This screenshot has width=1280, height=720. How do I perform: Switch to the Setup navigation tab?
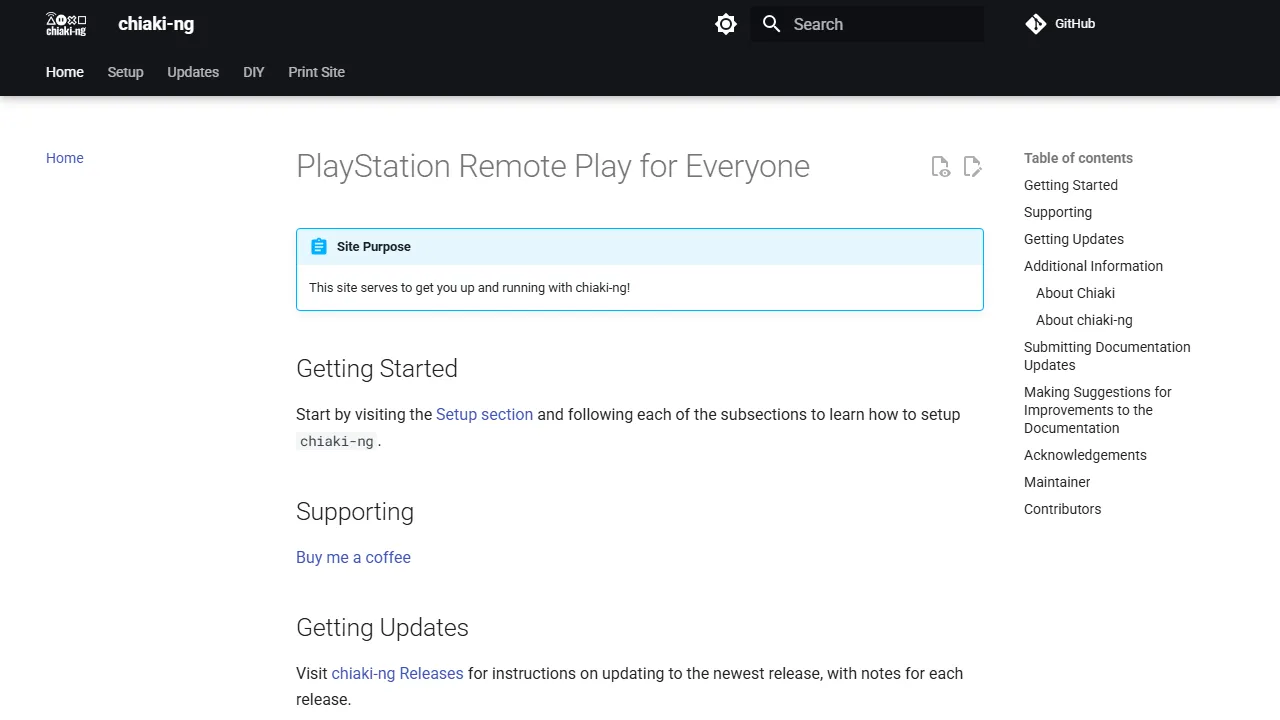[x=125, y=72]
